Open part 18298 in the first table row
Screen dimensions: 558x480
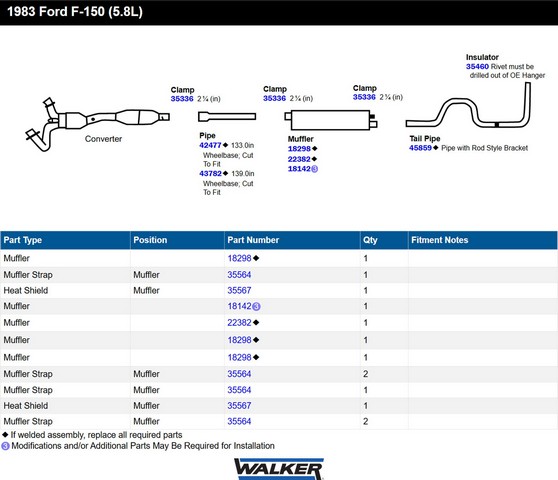(239, 258)
